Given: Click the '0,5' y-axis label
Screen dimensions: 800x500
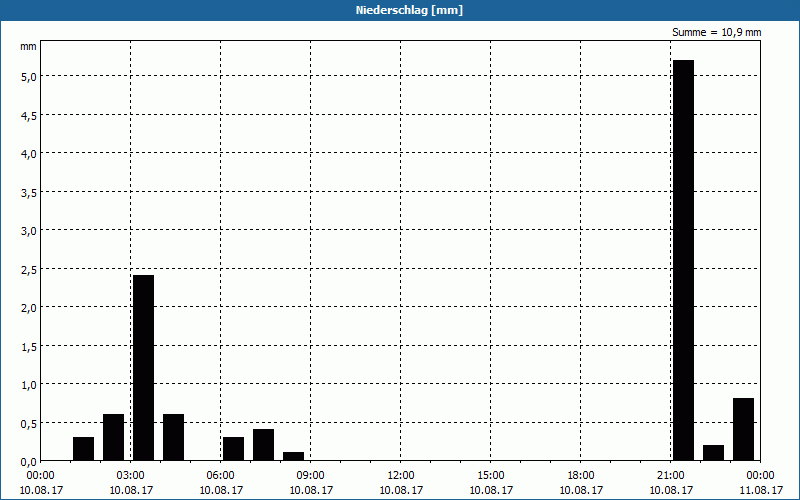Looking at the screenshot, I should [x=29, y=423].
